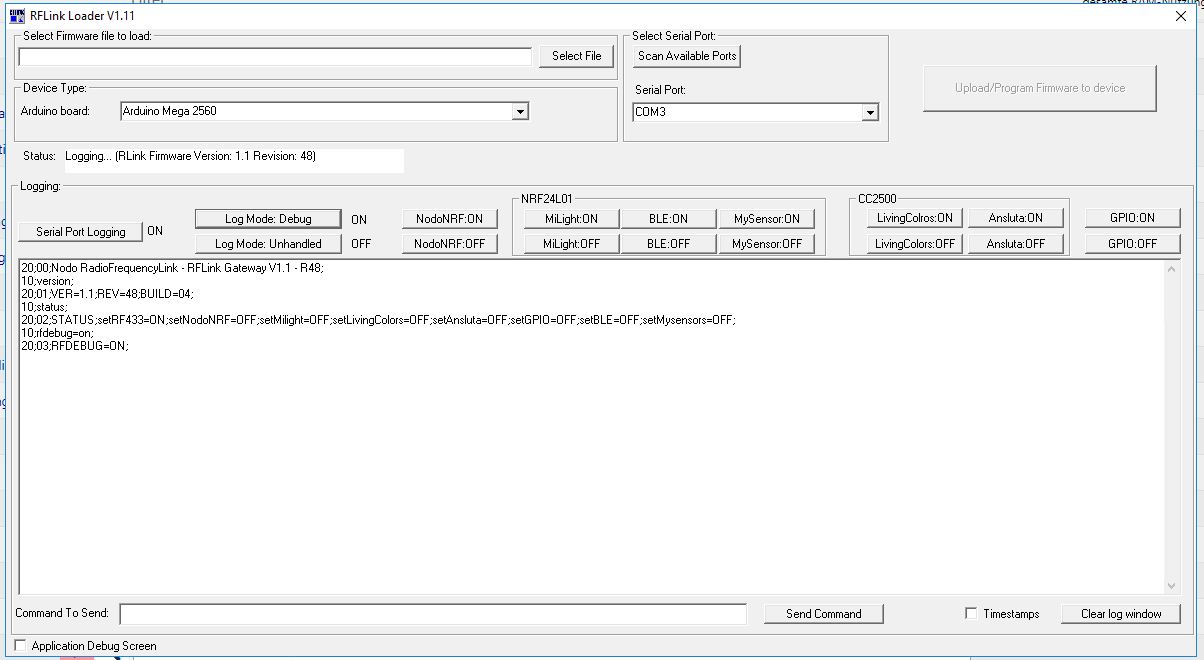This screenshot has width=1204, height=660.
Task: Activate MySensor:ON
Action: tap(767, 219)
